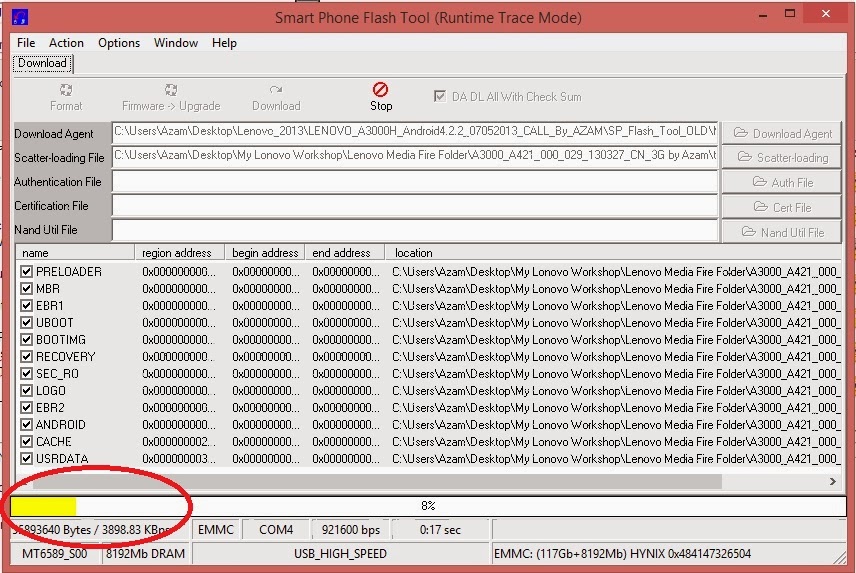Click the USB_HIGH_SPEED status entry
Viewport: 856px width, 573px height.
tap(340, 554)
